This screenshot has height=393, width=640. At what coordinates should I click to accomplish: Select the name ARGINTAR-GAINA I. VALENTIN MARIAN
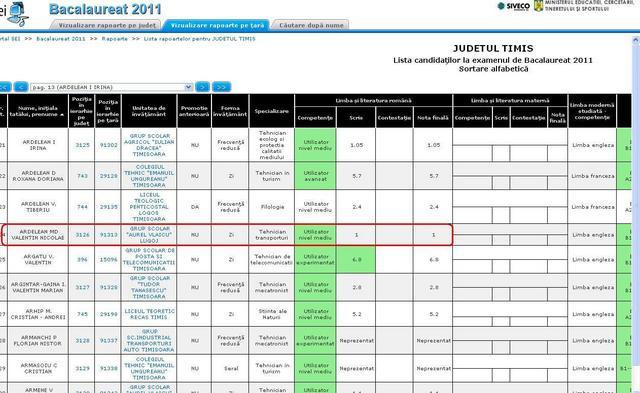[38, 287]
